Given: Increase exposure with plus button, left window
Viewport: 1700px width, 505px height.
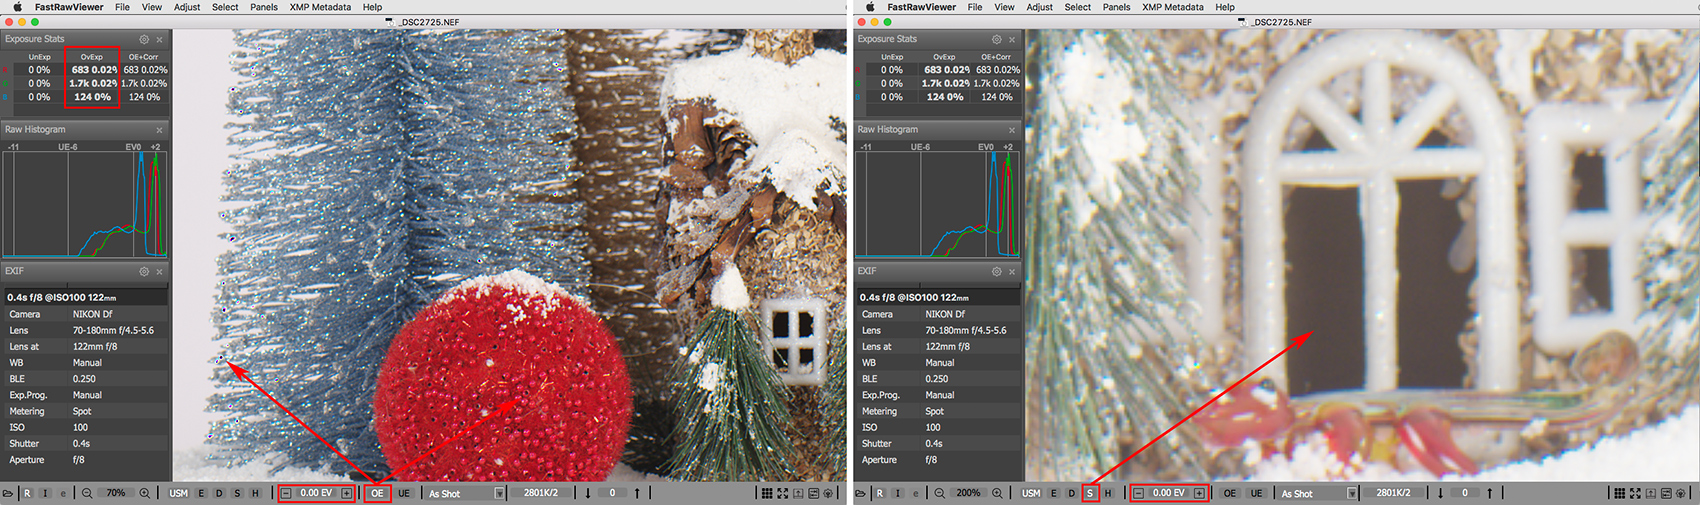Looking at the screenshot, I should coord(346,493).
